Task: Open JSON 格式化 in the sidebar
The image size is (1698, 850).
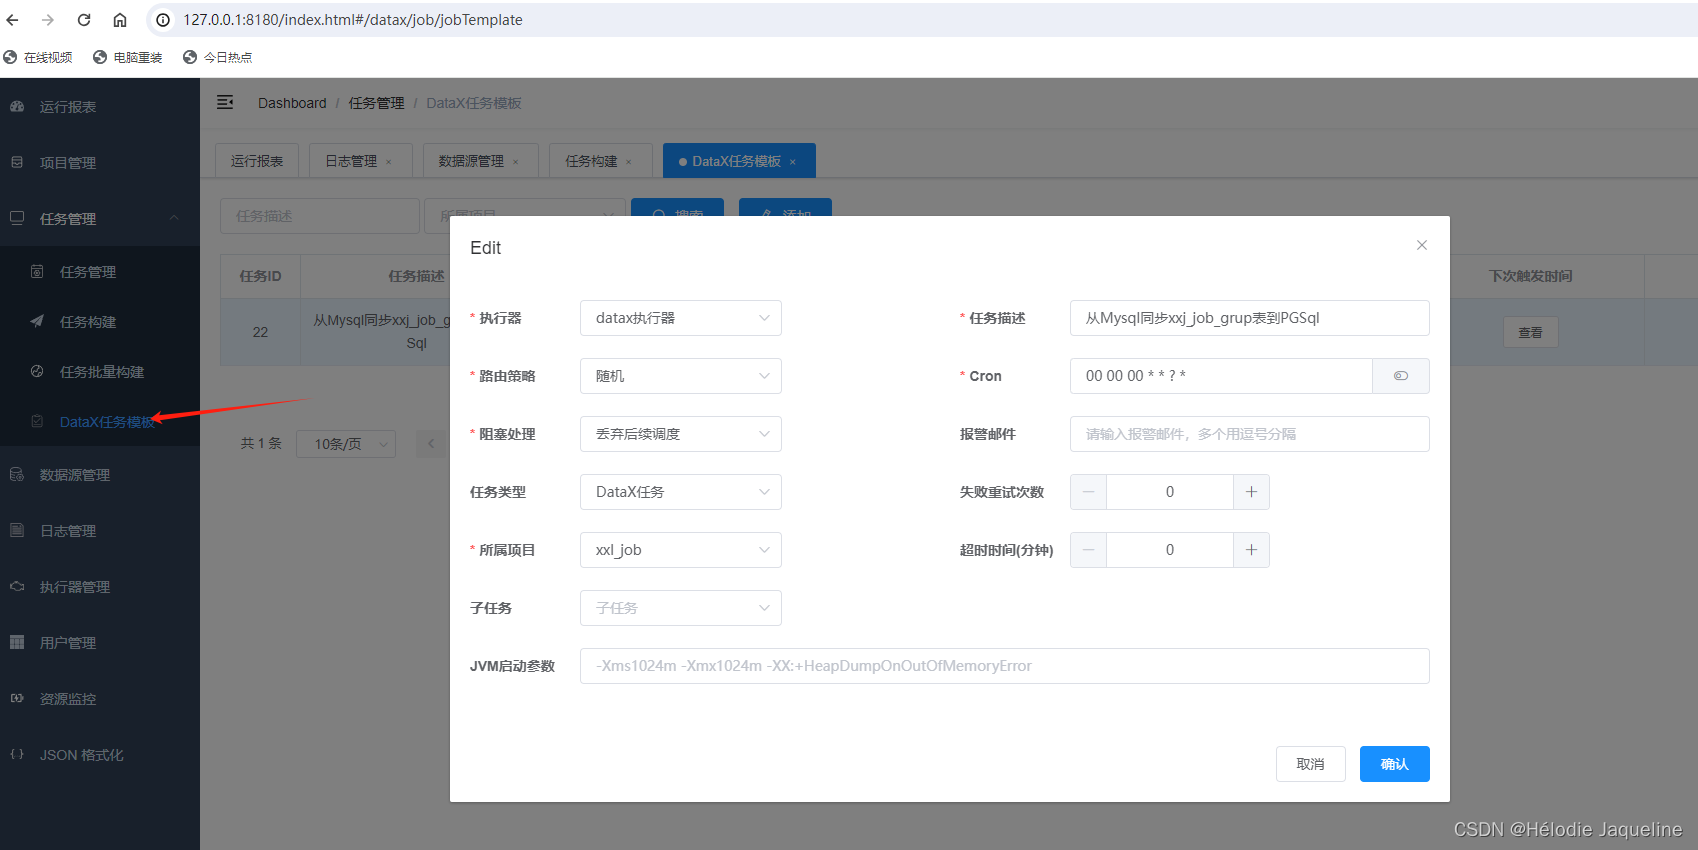Action: pyautogui.click(x=81, y=755)
